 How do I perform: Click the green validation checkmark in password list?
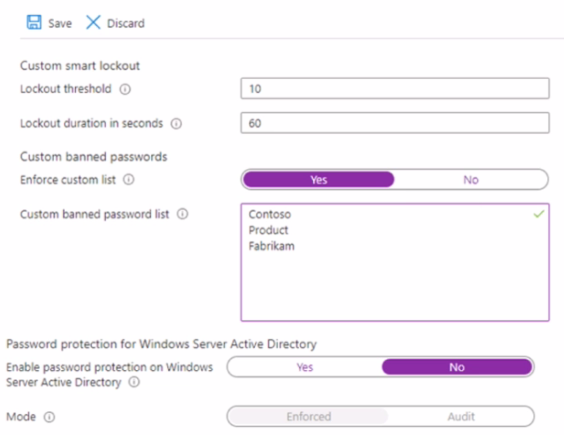click(538, 214)
